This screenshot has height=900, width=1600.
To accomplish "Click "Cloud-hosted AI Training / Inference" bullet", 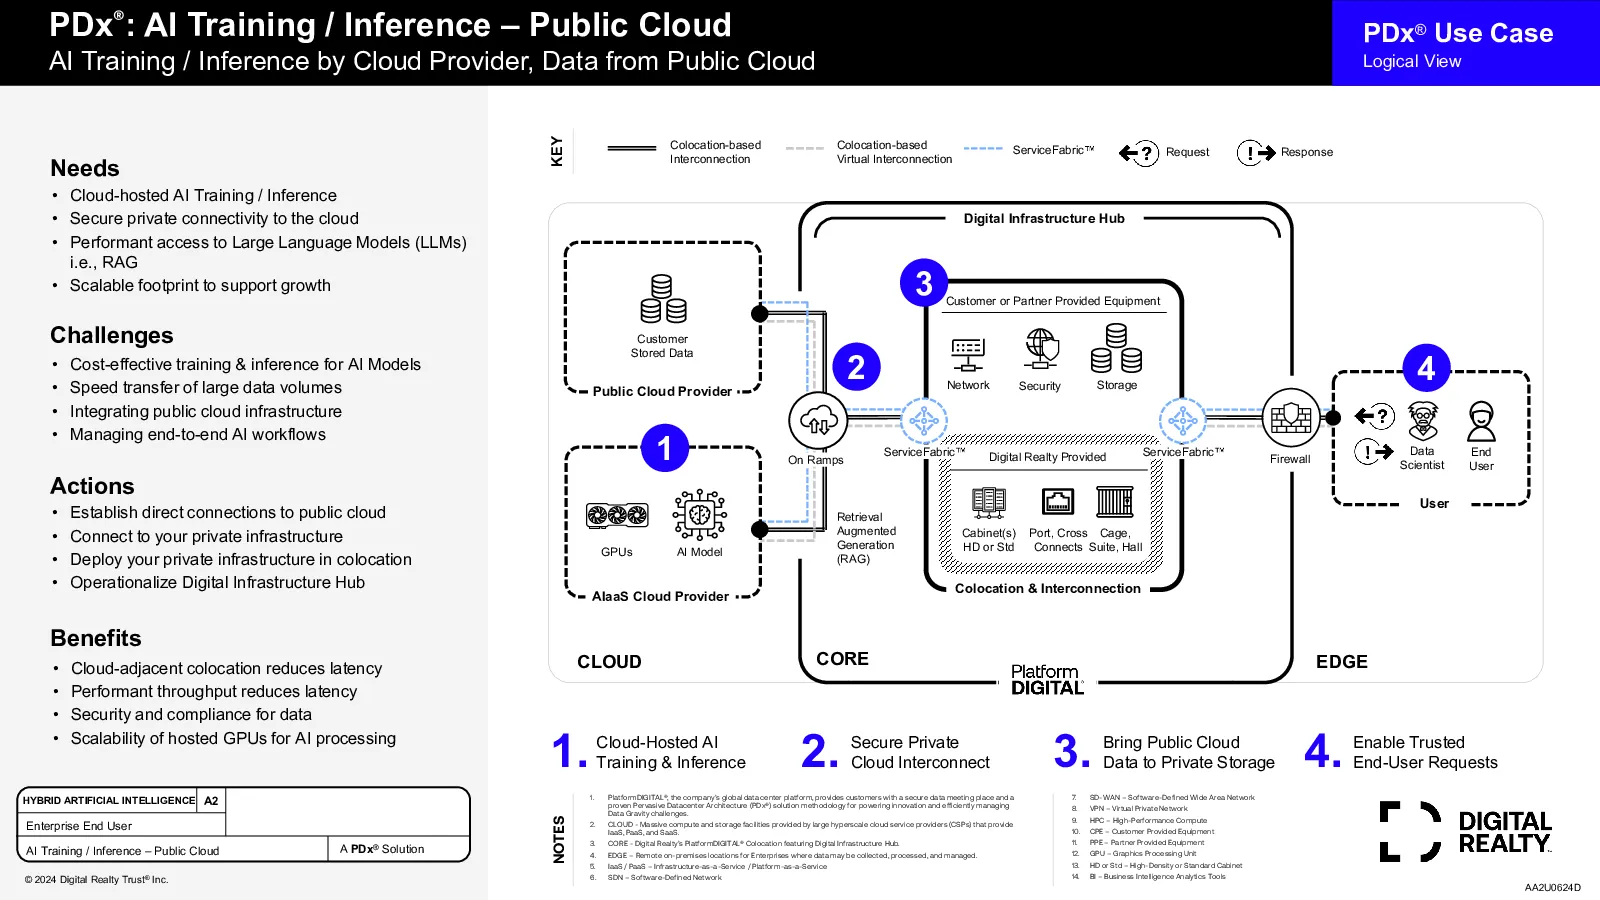I will click(203, 195).
